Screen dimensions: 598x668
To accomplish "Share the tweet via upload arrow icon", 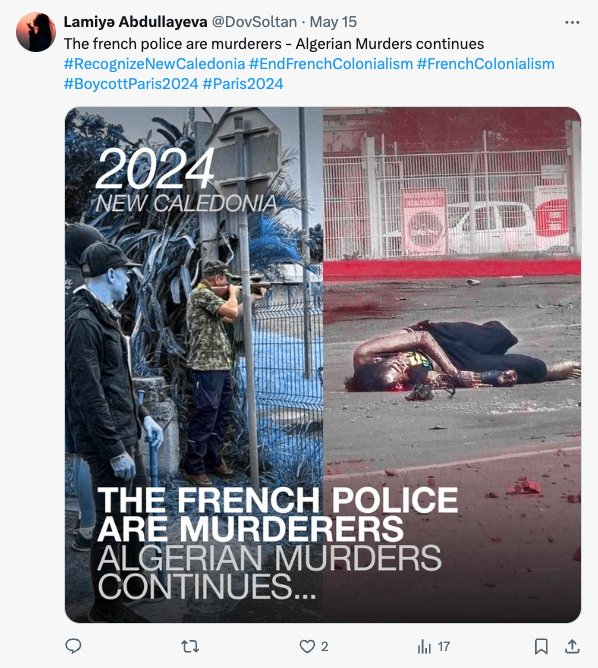I will (x=572, y=646).
